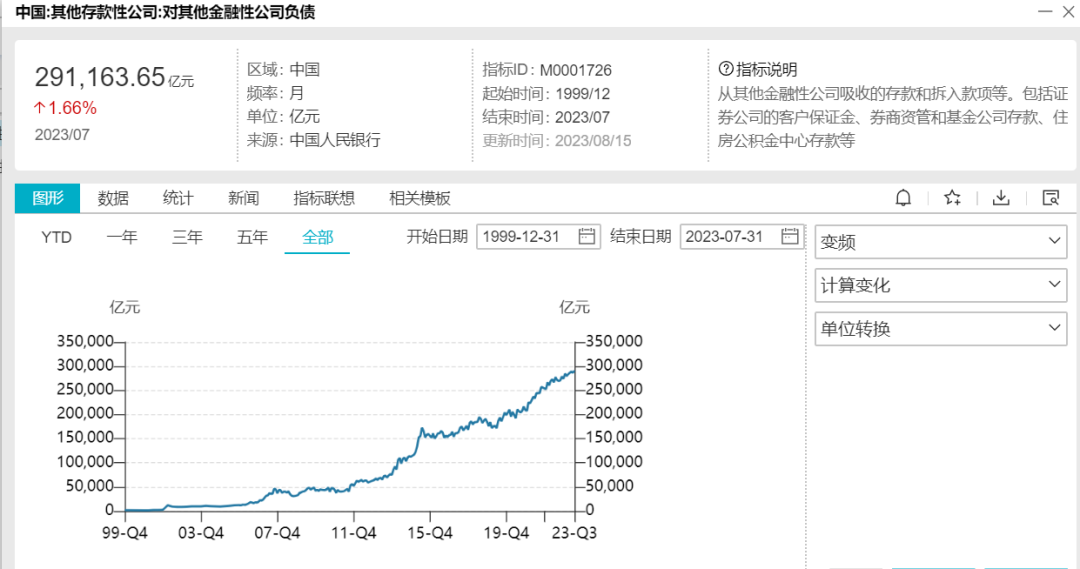Select the 全部 time range

click(x=318, y=238)
